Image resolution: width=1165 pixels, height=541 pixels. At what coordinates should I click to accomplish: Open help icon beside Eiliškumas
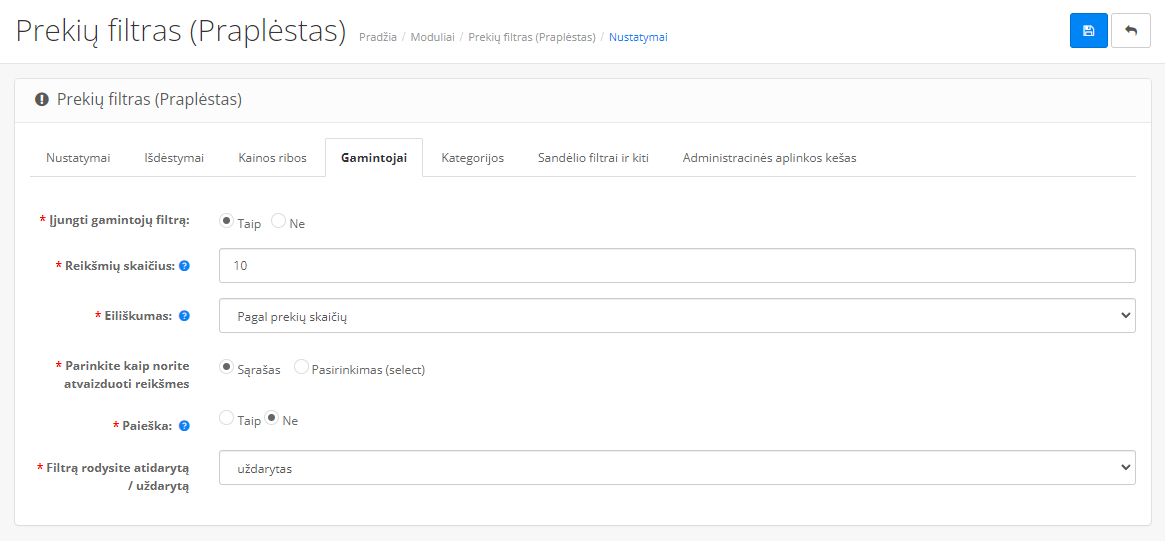tap(184, 316)
